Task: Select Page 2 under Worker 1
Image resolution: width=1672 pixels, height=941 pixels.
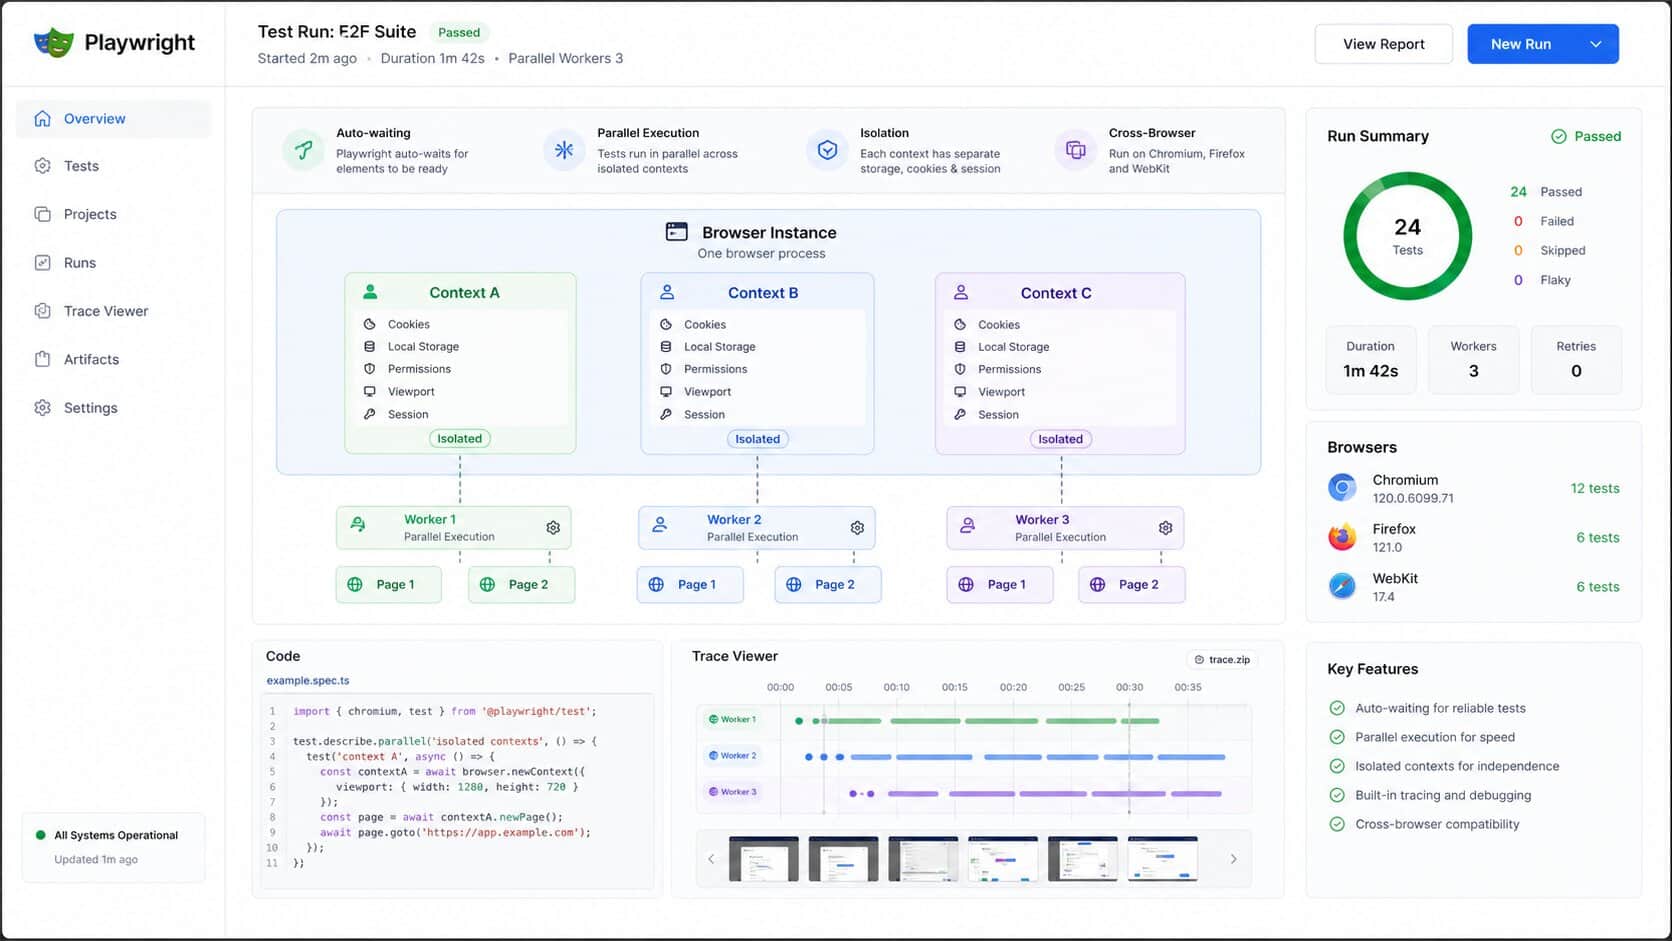Action: (522, 585)
